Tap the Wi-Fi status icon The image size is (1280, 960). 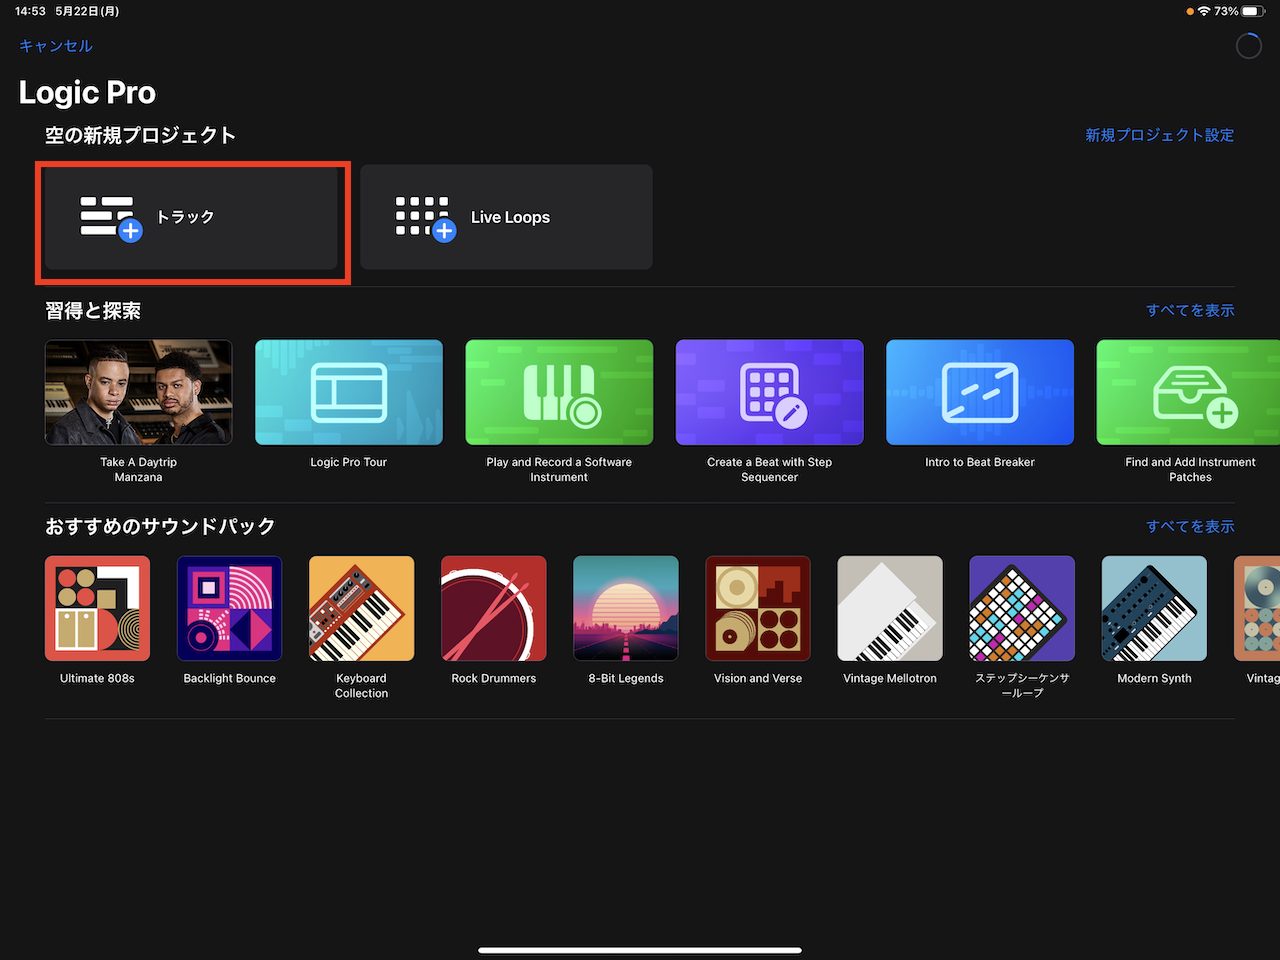pyautogui.click(x=1204, y=11)
